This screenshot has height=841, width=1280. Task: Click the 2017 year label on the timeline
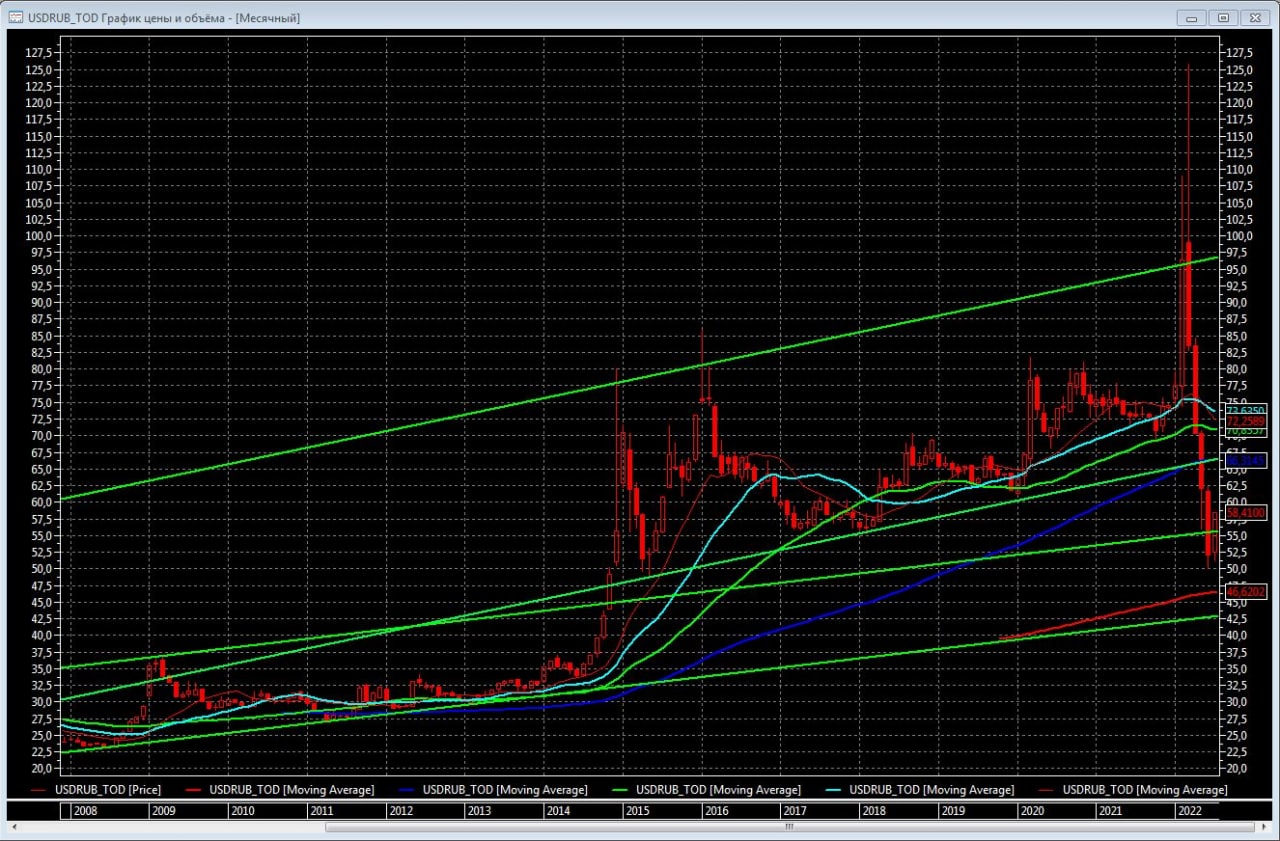pyautogui.click(x=796, y=811)
